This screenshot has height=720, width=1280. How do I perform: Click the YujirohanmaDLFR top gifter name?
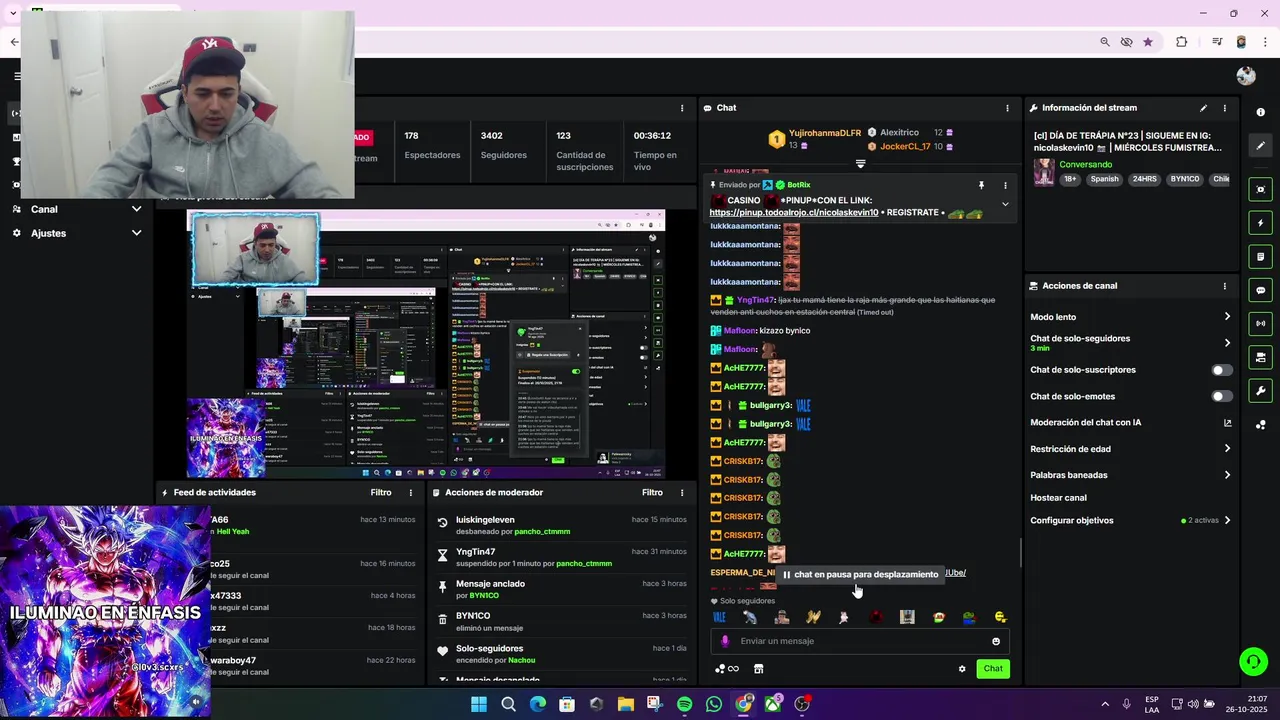(825, 133)
